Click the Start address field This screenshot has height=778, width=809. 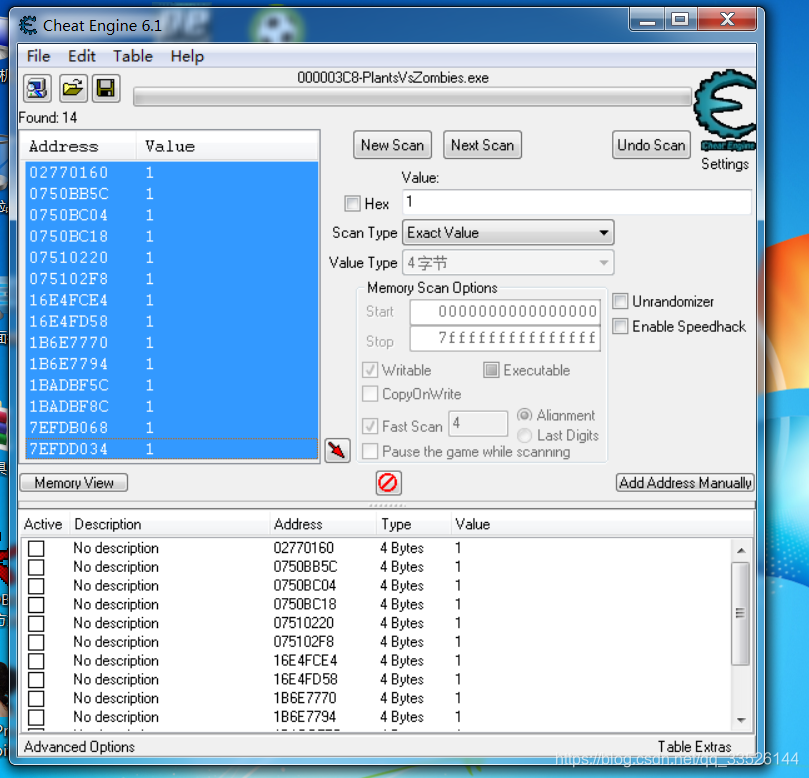505,311
